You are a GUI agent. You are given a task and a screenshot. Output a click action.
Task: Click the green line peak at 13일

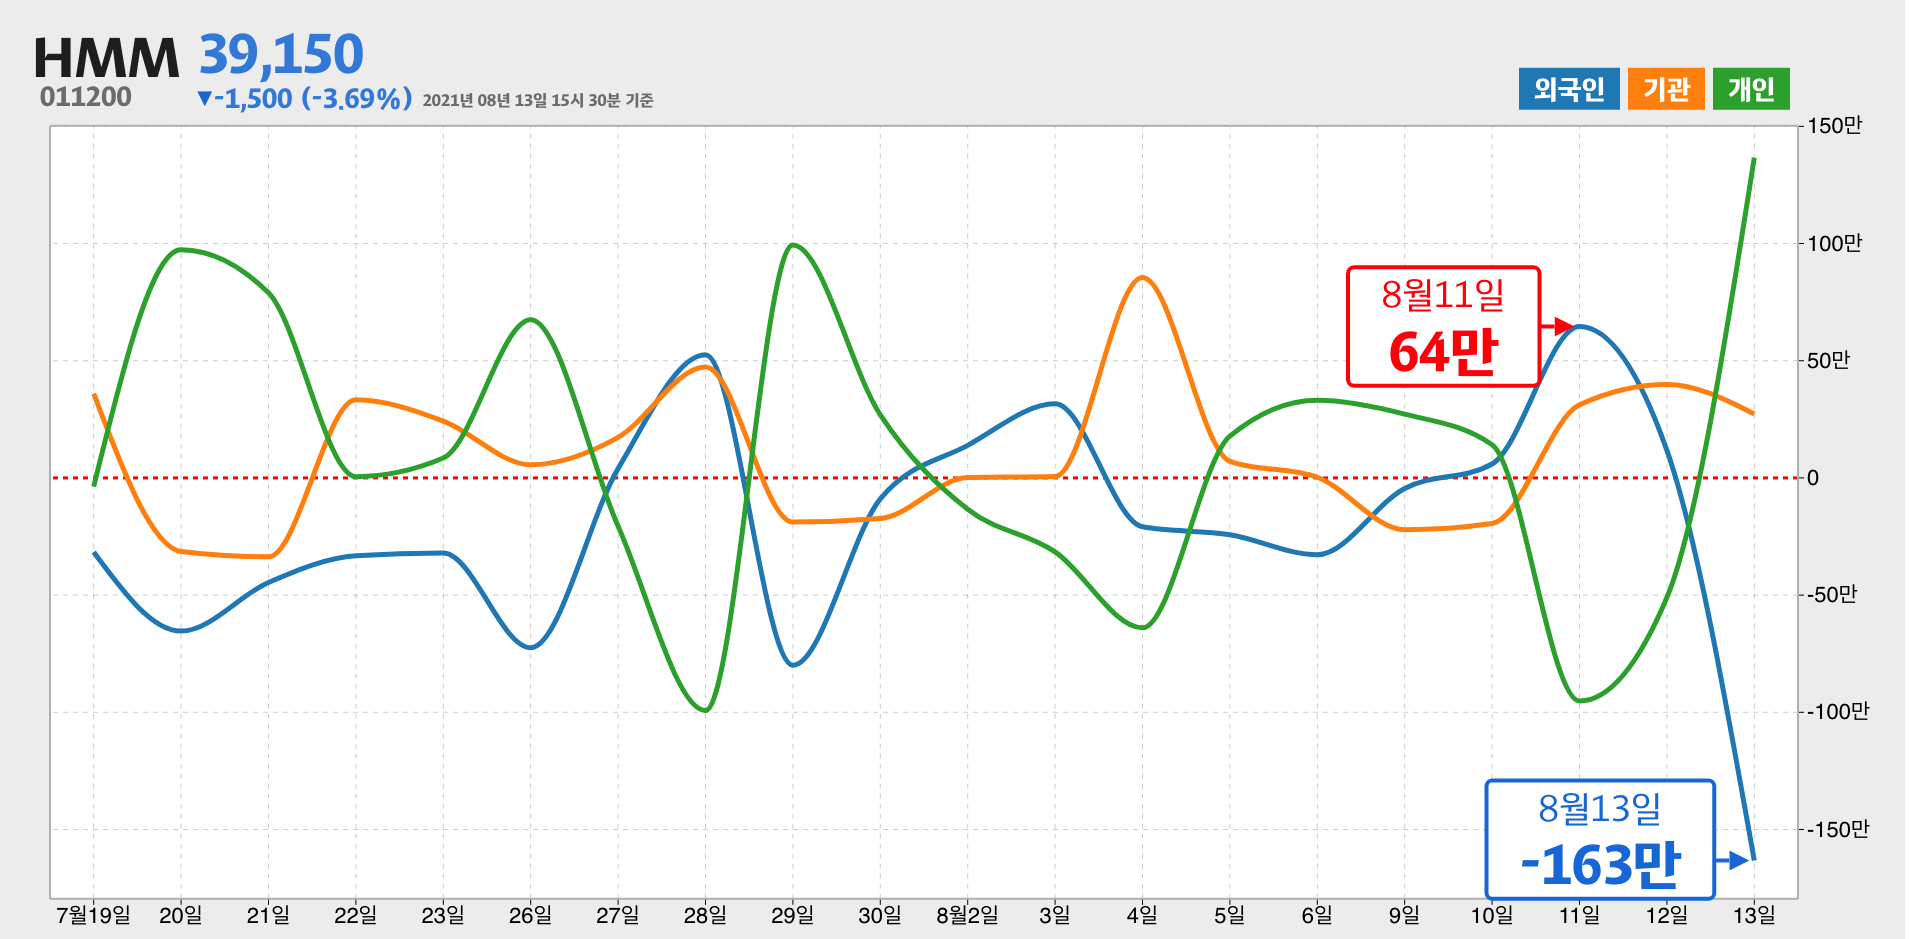tap(1754, 159)
